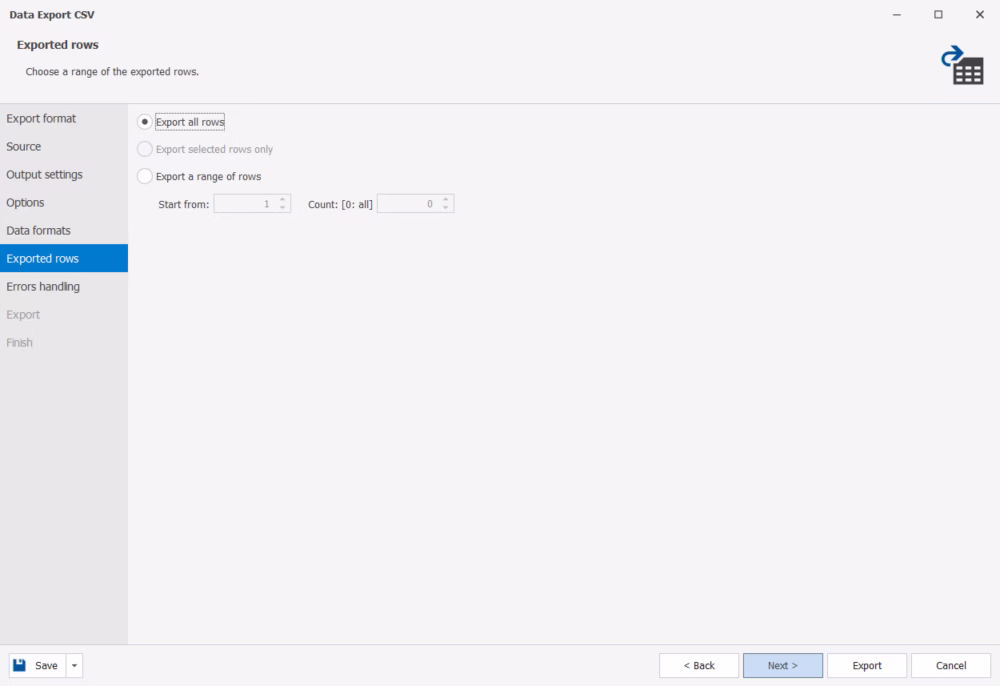This screenshot has height=686, width=1000.
Task: Increase the Start from value
Action: pyautogui.click(x=283, y=200)
